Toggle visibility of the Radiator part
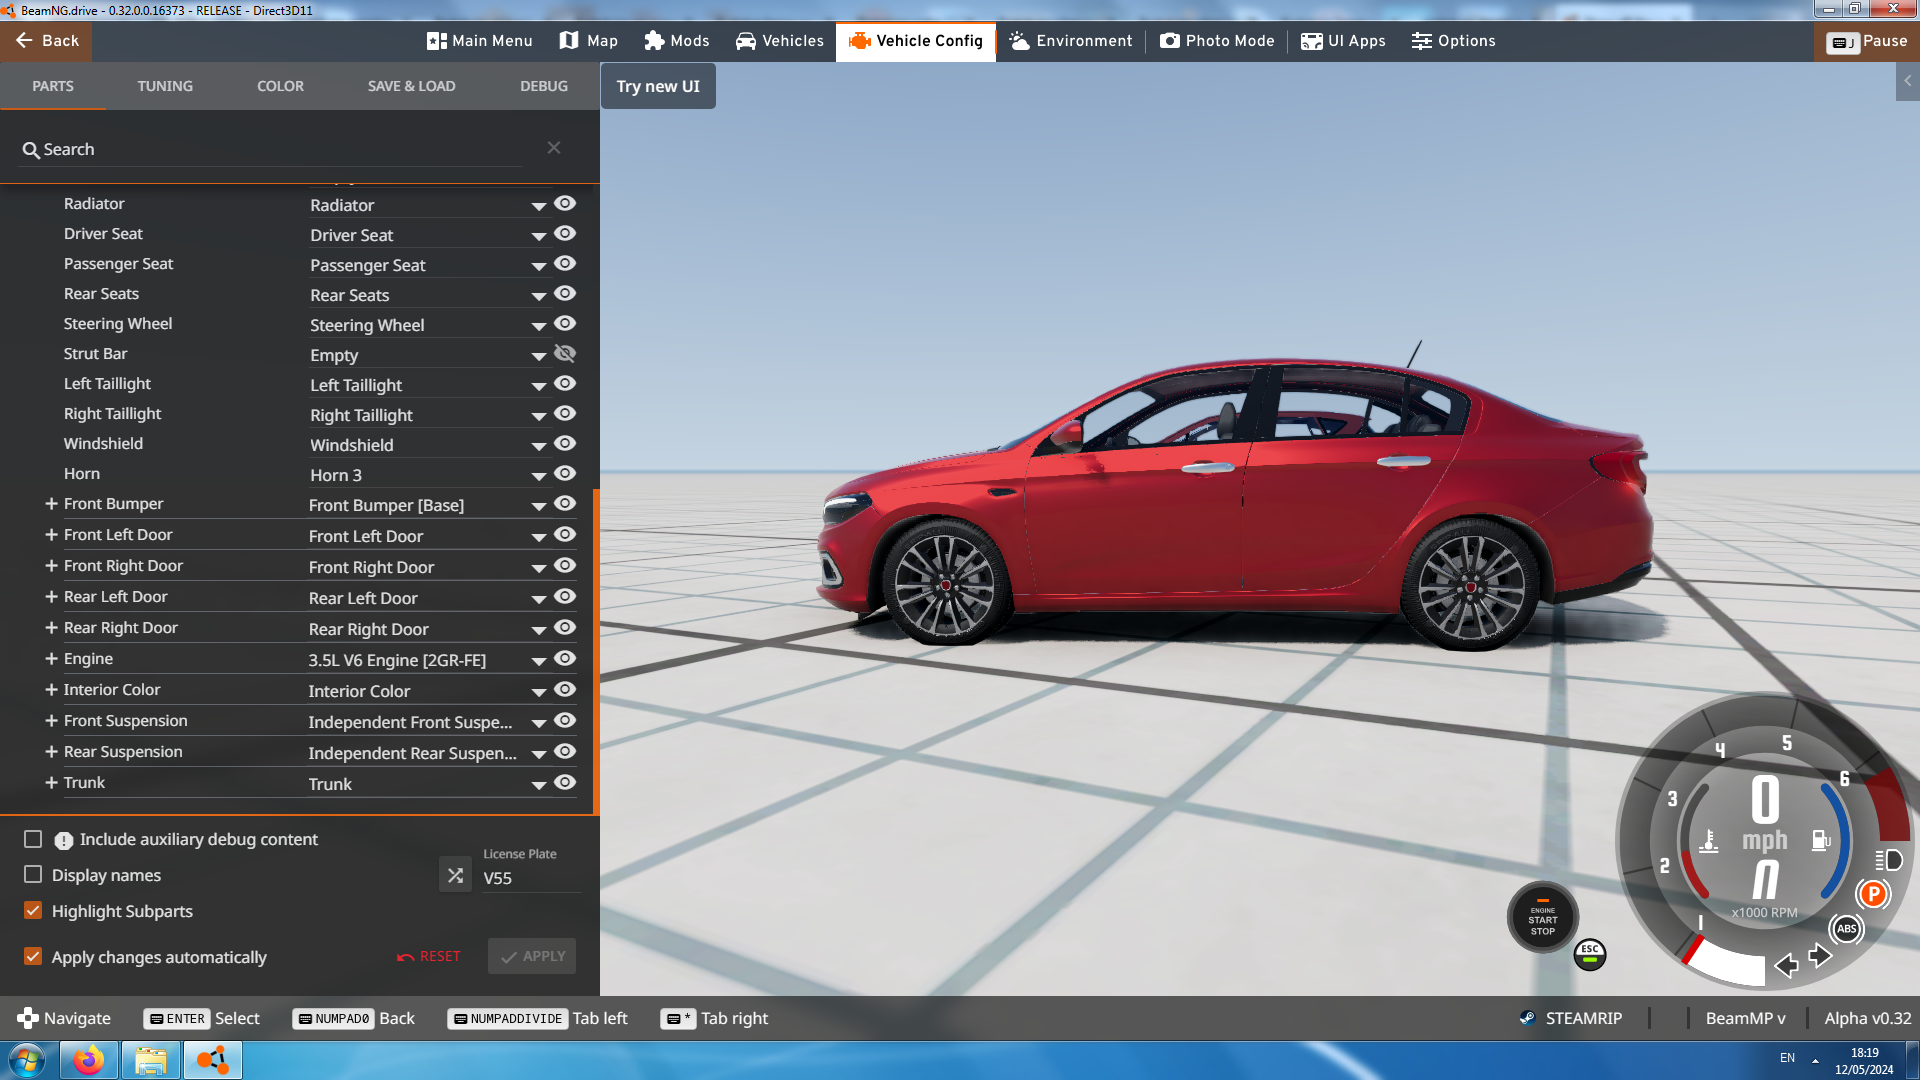This screenshot has height=1080, width=1920. click(x=565, y=203)
